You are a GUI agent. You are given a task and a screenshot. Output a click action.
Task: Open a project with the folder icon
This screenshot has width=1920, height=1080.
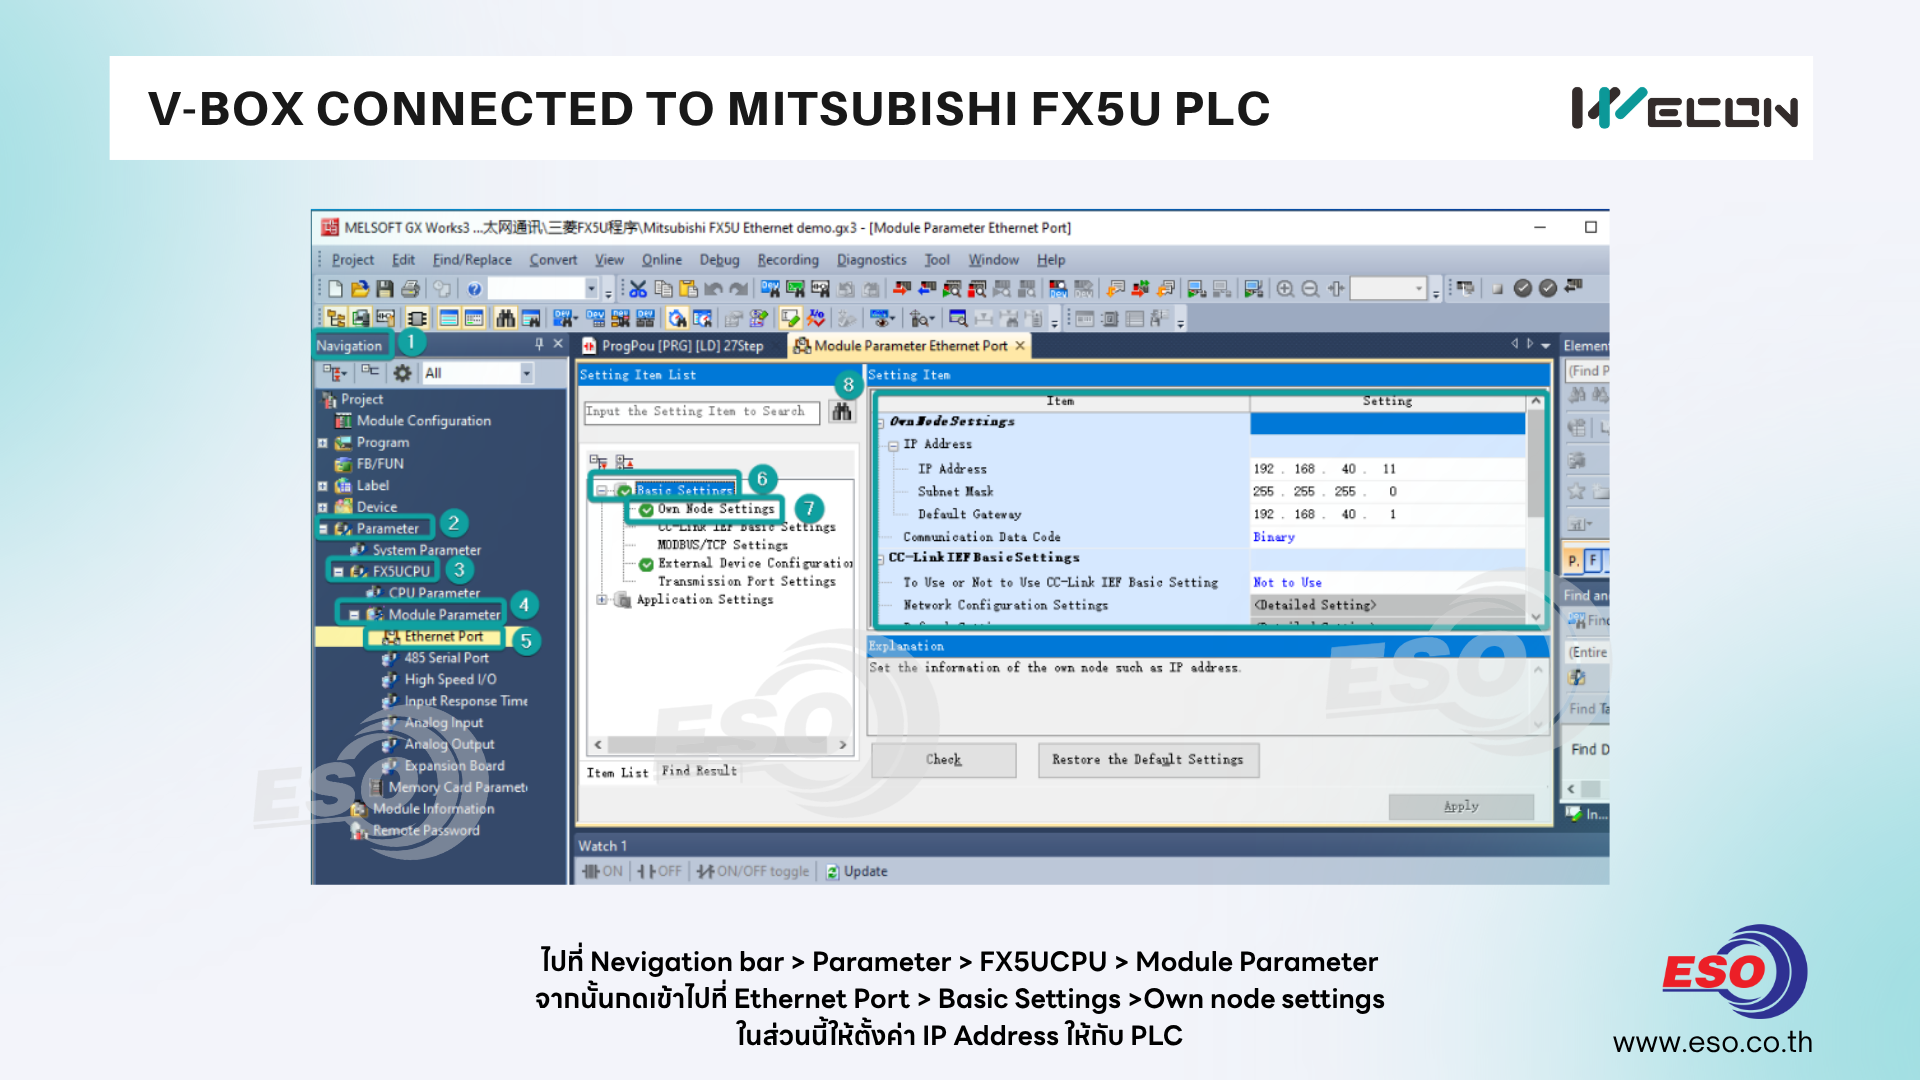coord(360,289)
